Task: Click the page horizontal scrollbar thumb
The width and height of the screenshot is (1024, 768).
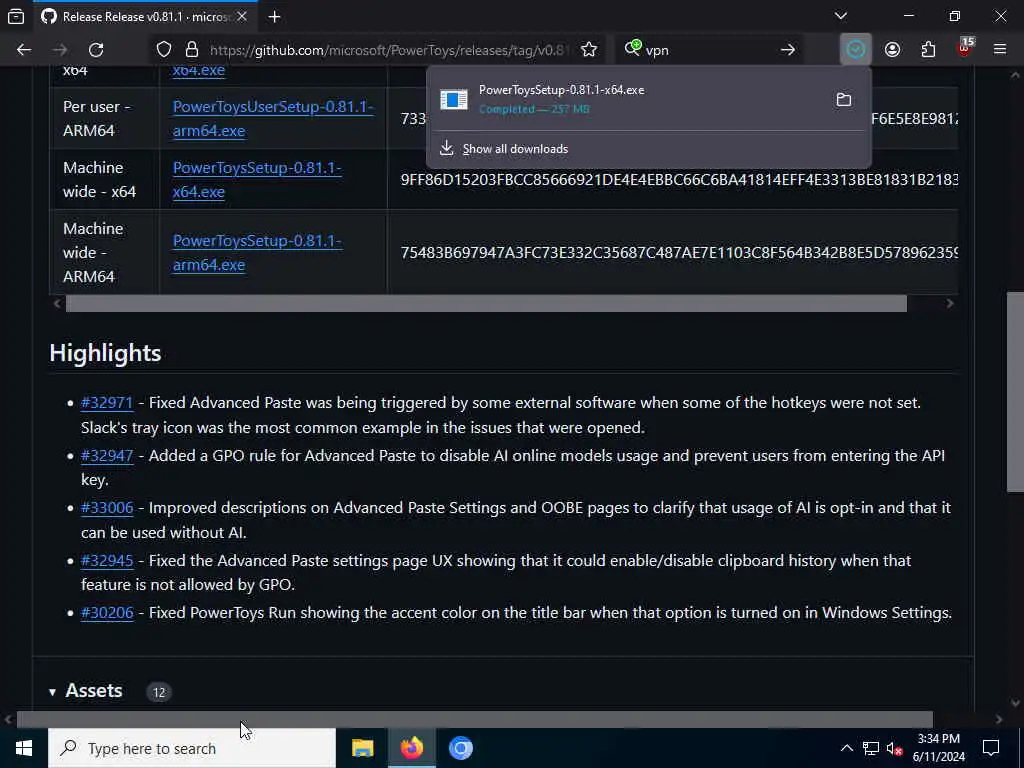Action: click(475, 719)
